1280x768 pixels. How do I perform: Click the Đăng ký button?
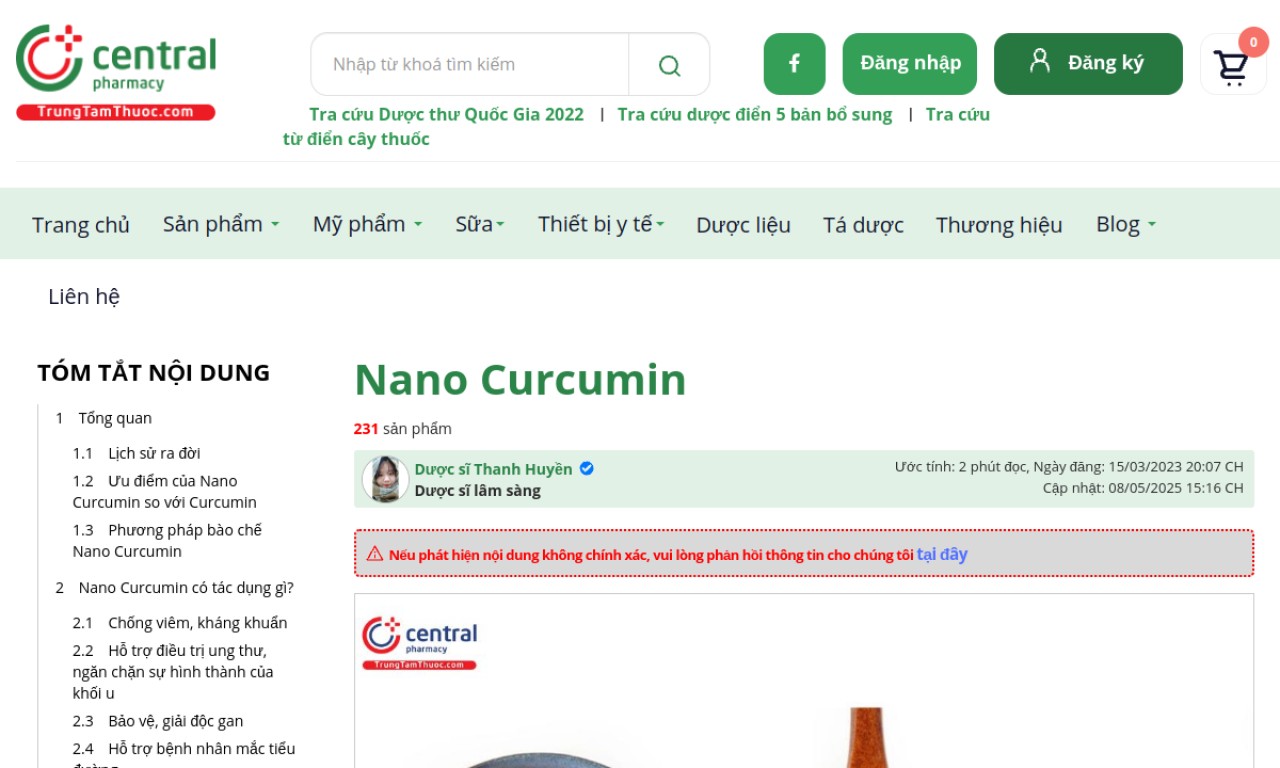pyautogui.click(x=1088, y=64)
